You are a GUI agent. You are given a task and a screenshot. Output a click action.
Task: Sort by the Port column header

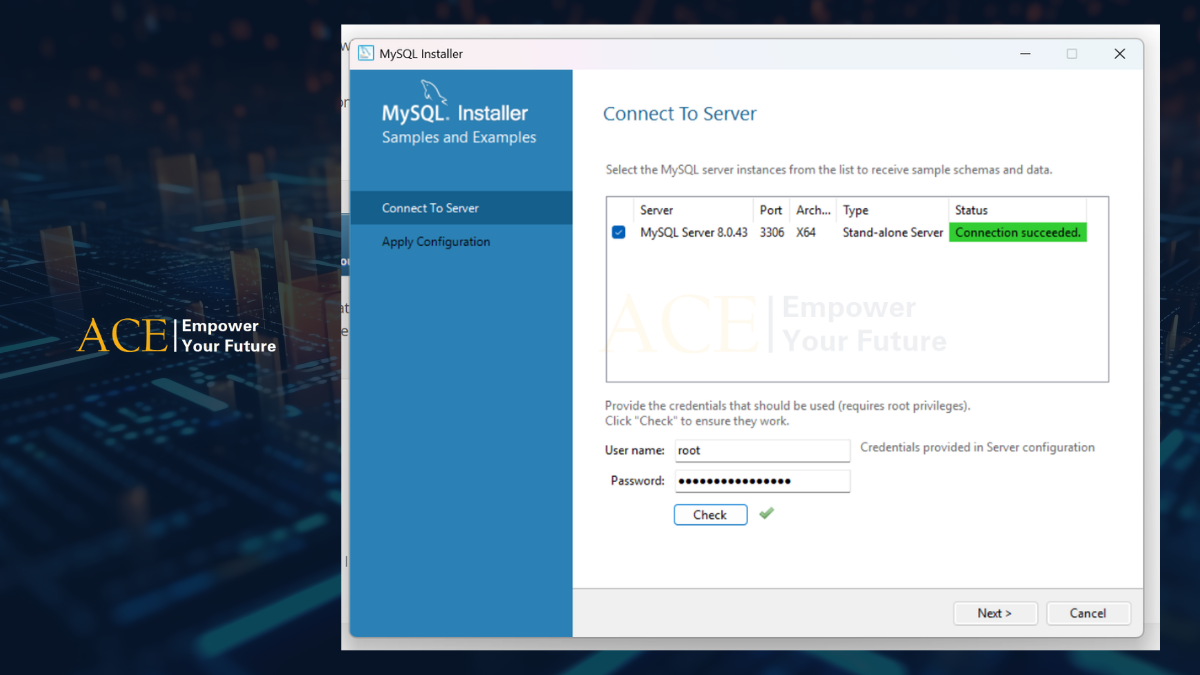(x=771, y=210)
